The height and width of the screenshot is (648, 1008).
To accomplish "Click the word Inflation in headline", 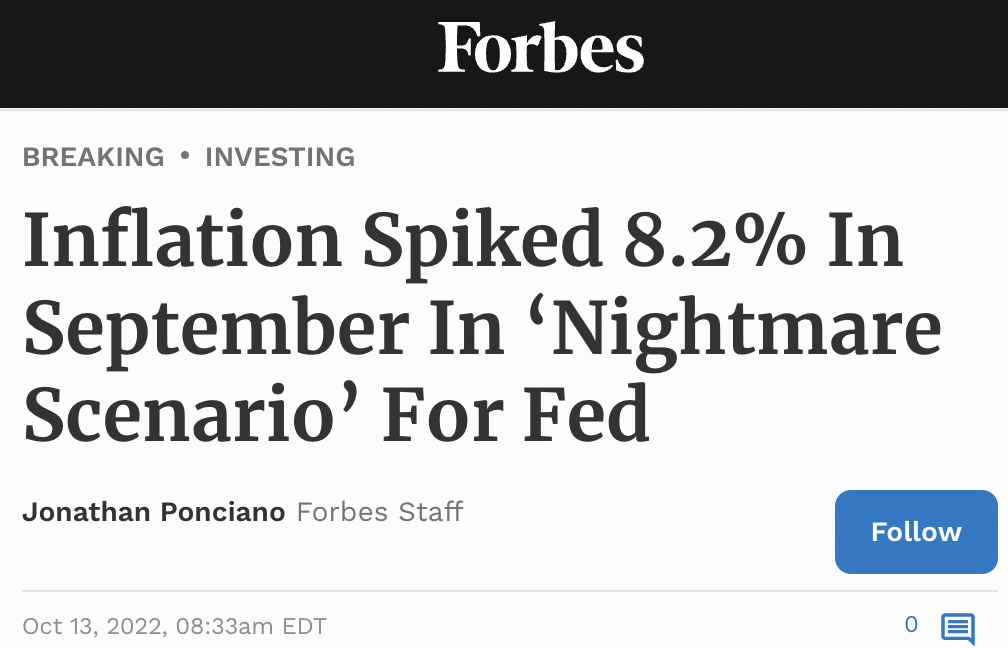I will pyautogui.click(x=182, y=242).
